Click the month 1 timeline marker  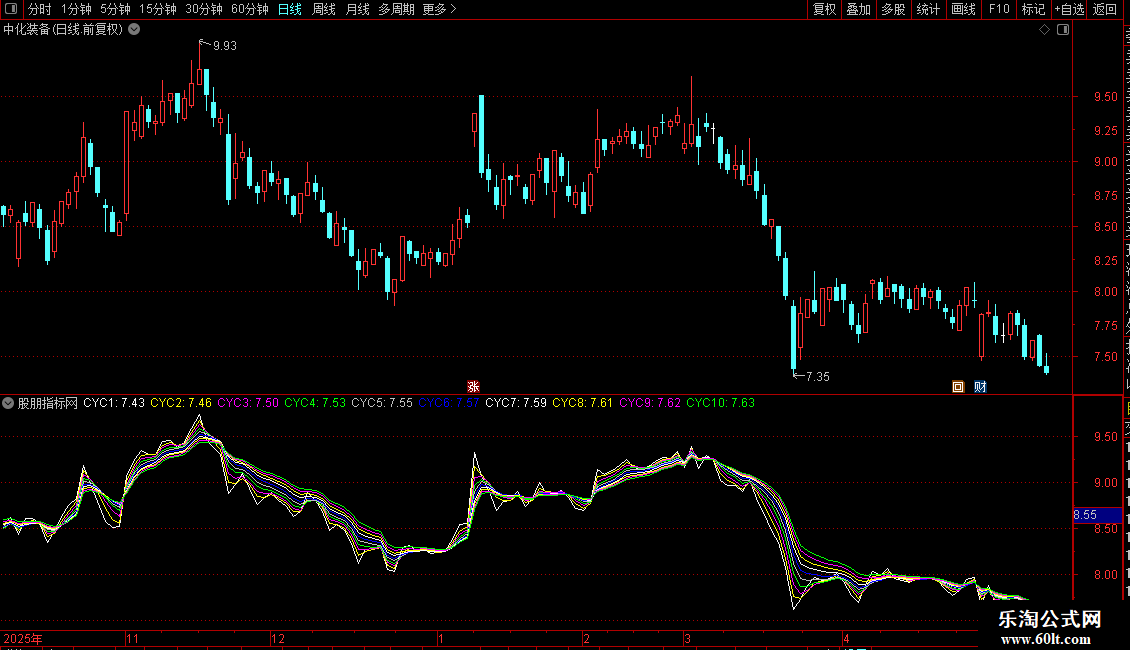(x=440, y=638)
